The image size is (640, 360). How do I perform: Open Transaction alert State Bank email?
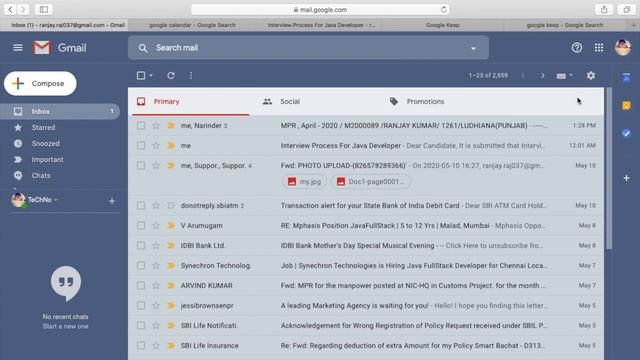[370, 205]
